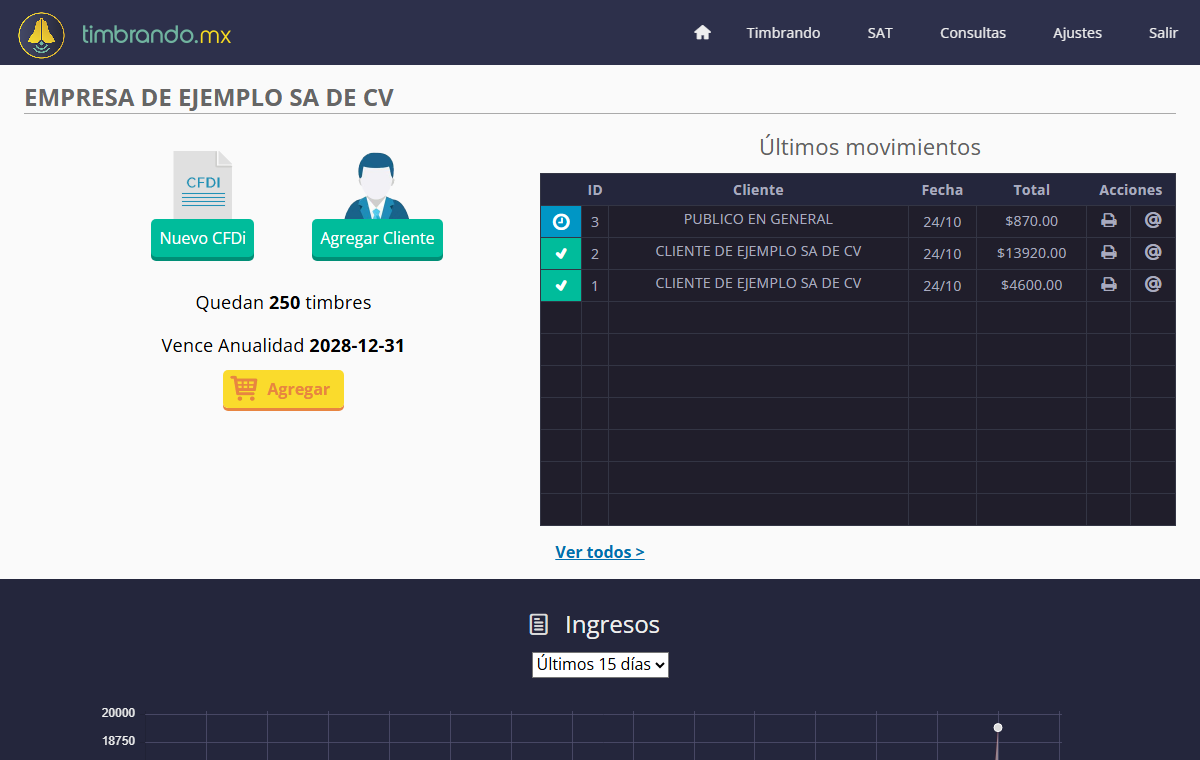1200x760 pixels.
Task: Click the Agregar Cliente button
Action: (x=377, y=239)
